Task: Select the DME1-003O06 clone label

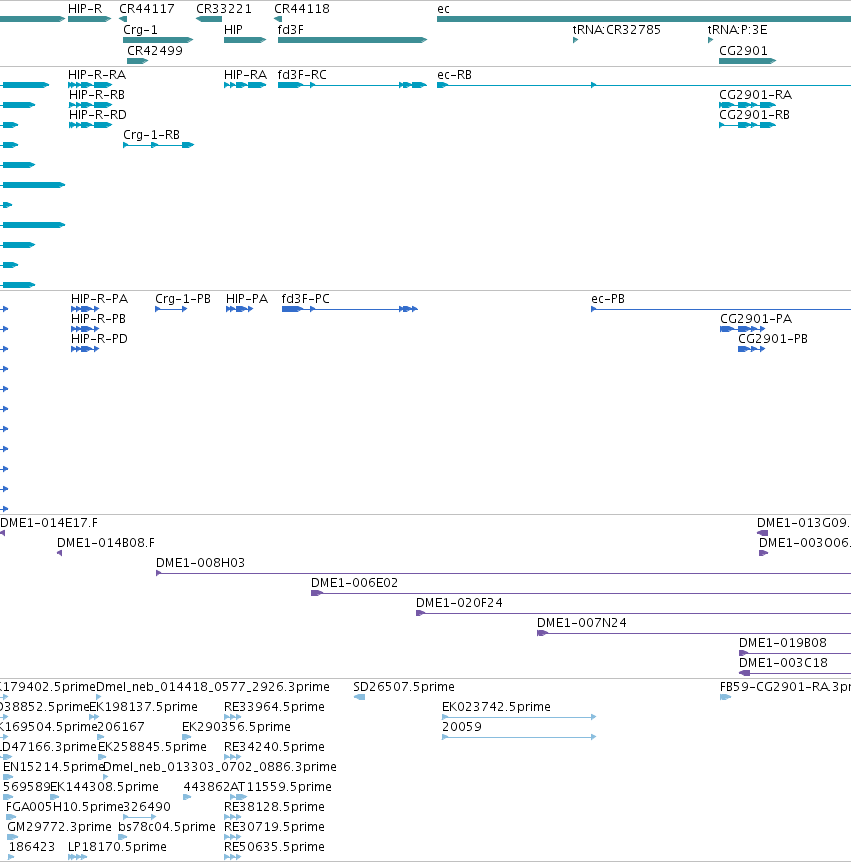Action: point(805,543)
